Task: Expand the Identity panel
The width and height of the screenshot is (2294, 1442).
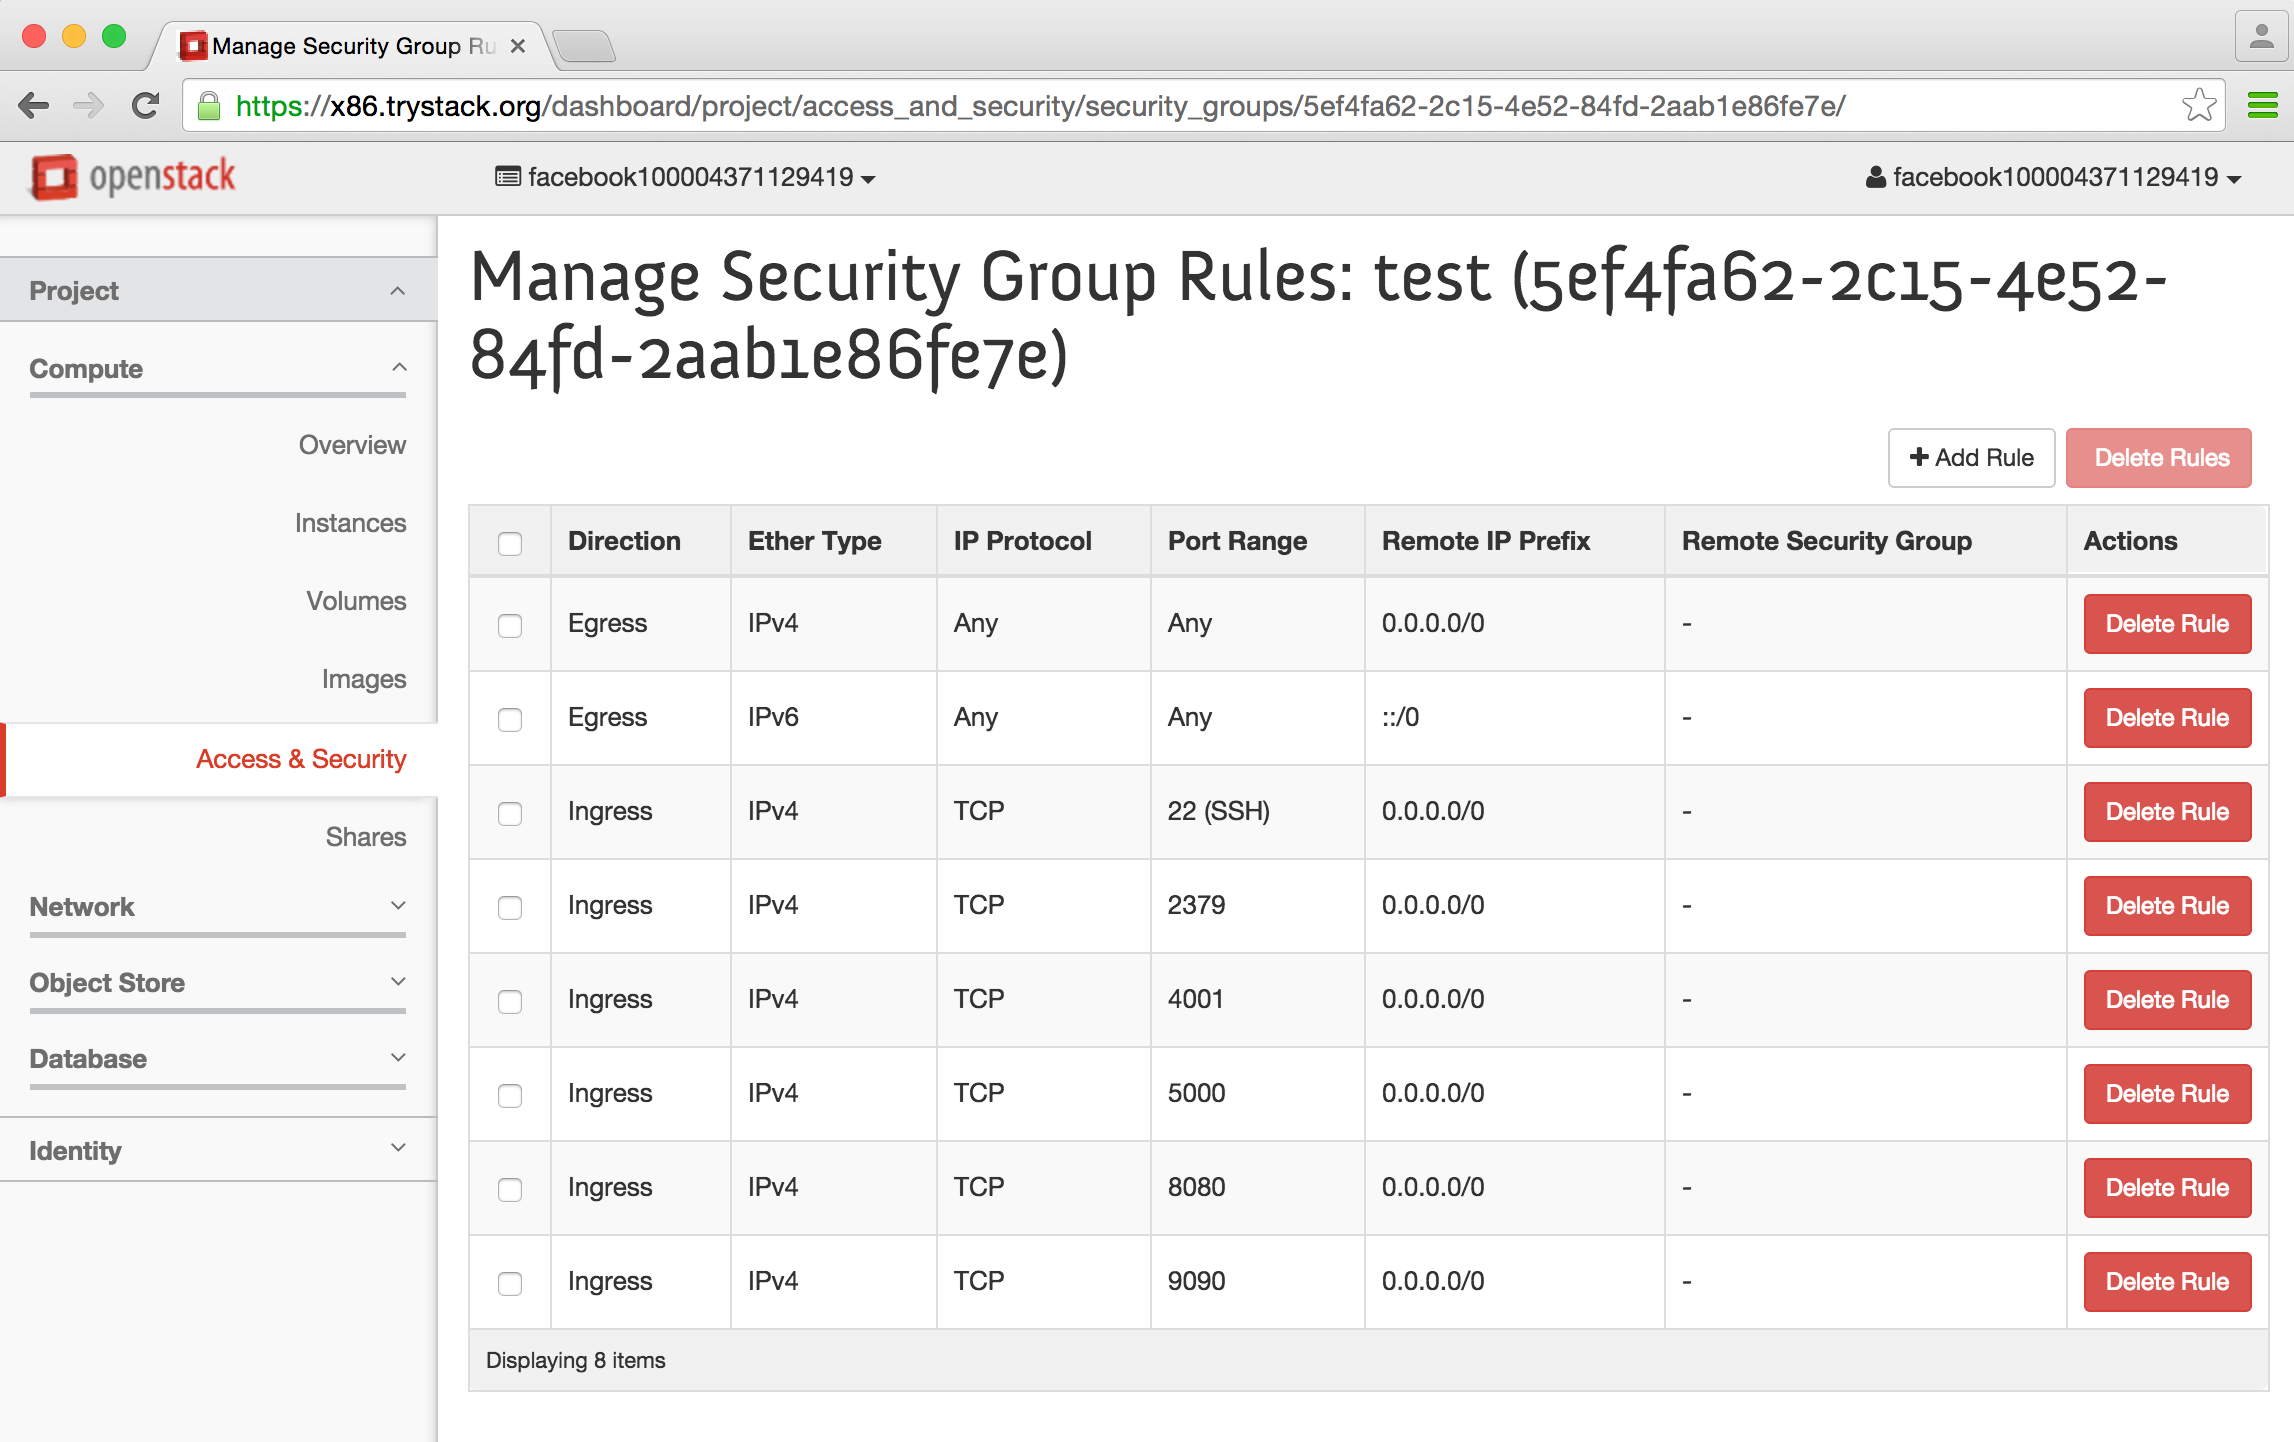Action: [x=218, y=1150]
